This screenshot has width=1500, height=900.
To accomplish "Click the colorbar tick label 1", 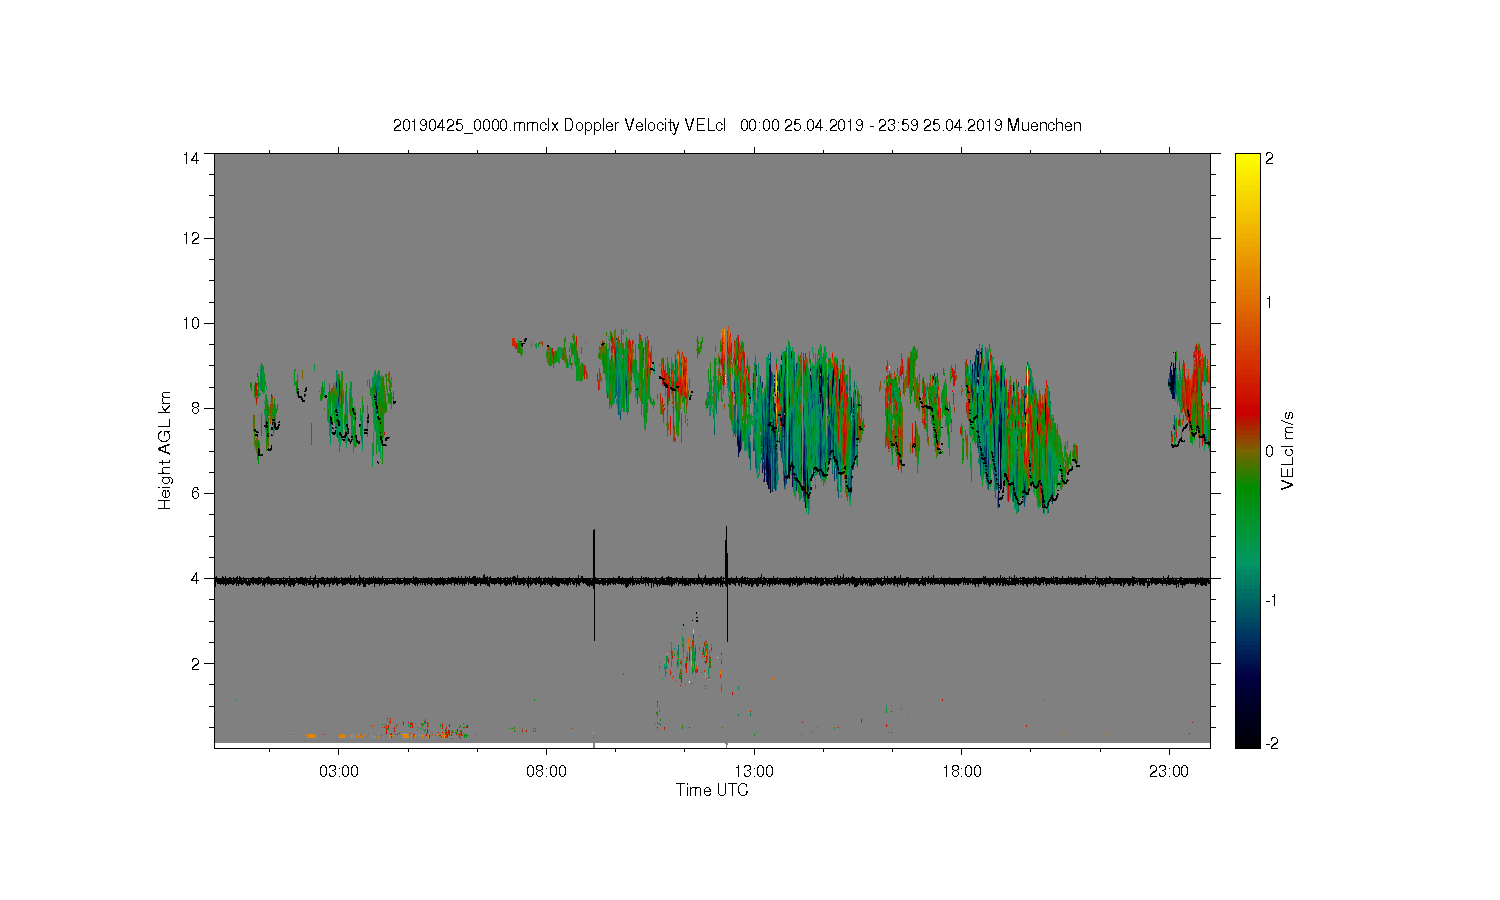I will coord(1269,302).
